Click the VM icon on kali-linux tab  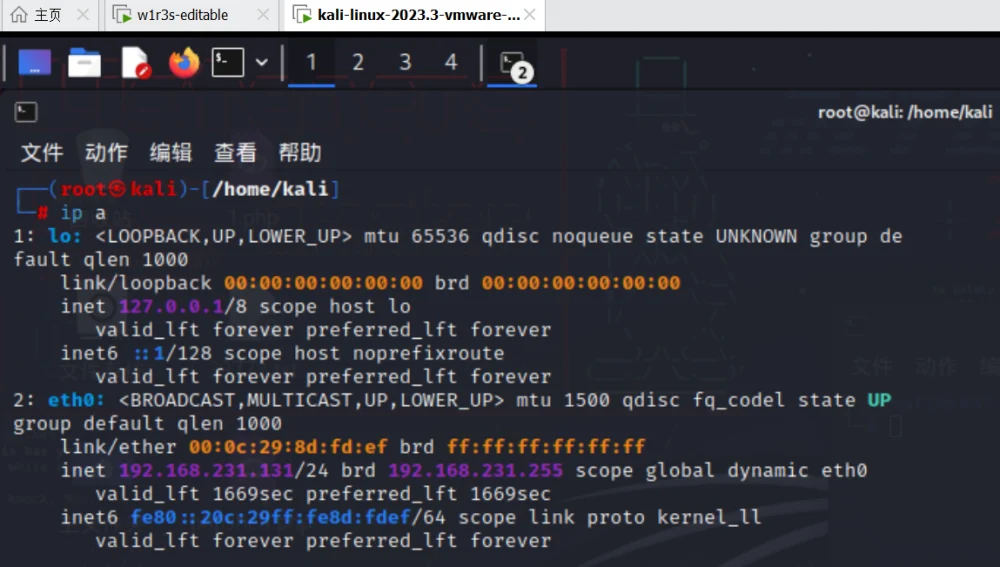(302, 14)
